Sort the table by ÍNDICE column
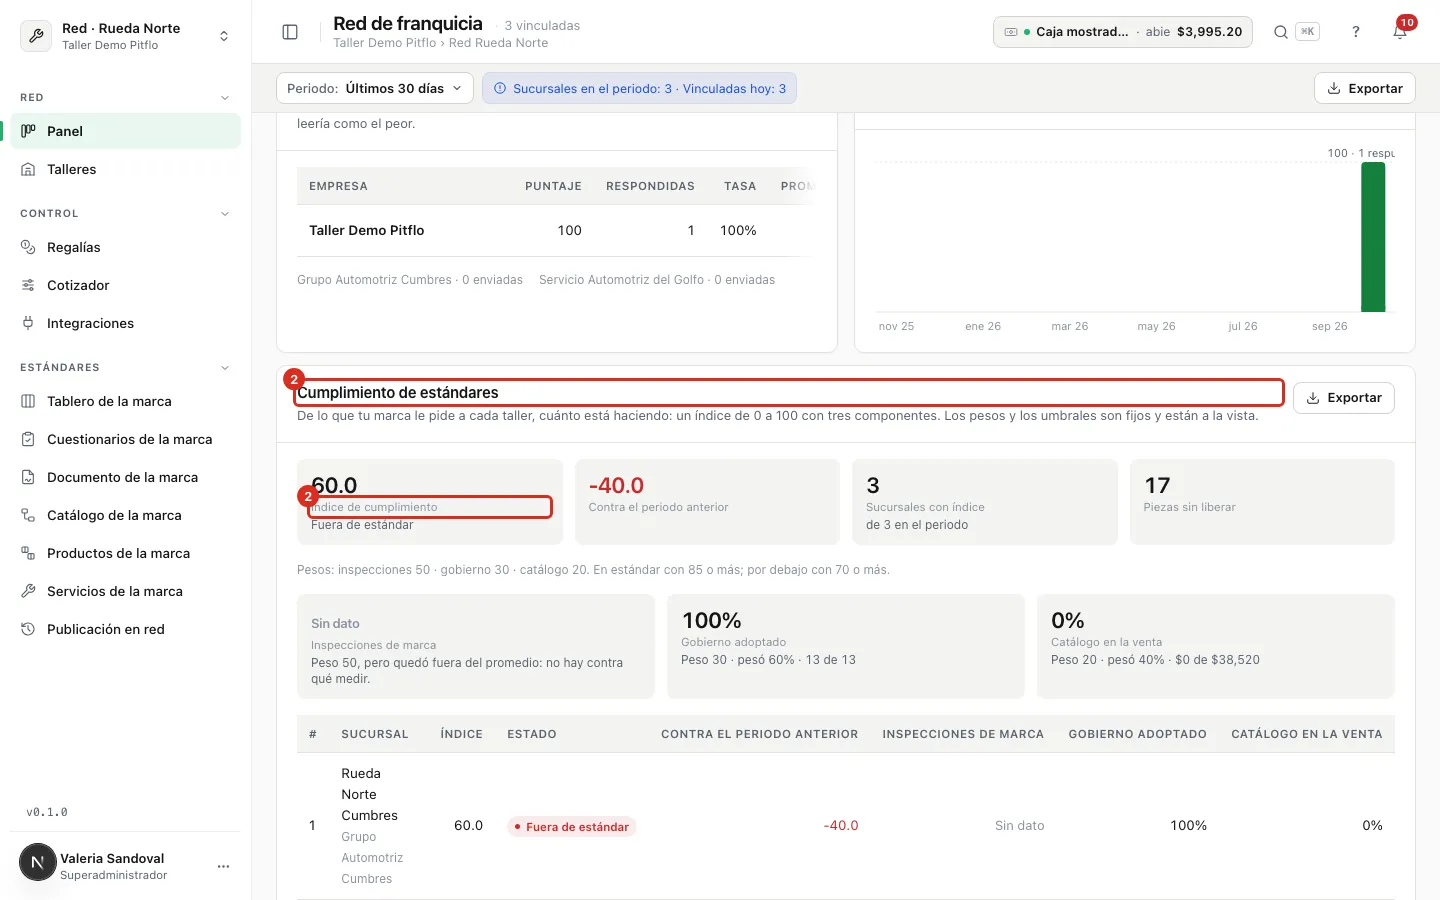 462,734
